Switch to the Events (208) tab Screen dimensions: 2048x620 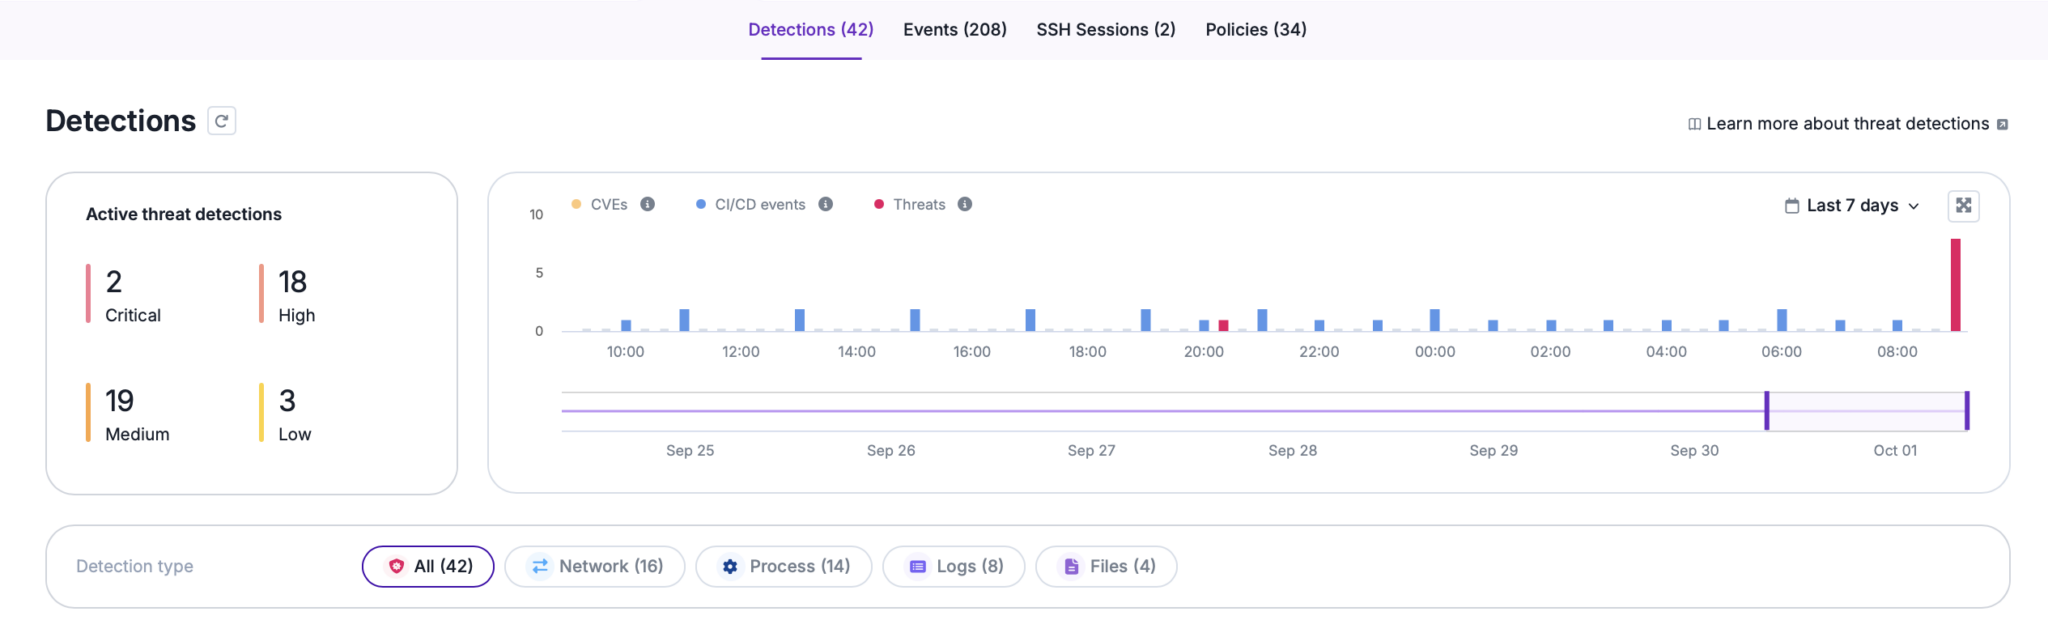[x=955, y=29]
